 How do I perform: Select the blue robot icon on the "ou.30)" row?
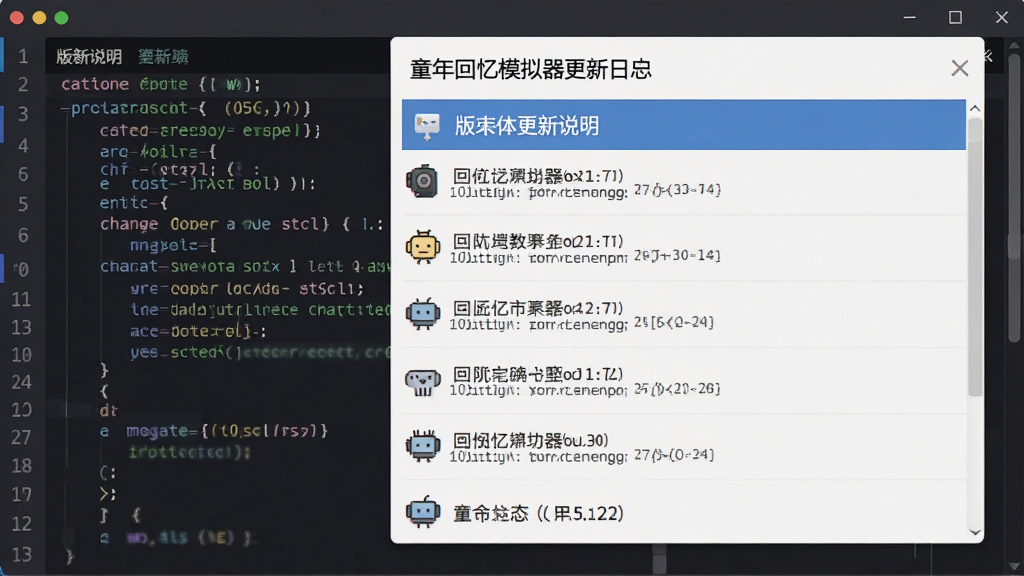coord(423,446)
